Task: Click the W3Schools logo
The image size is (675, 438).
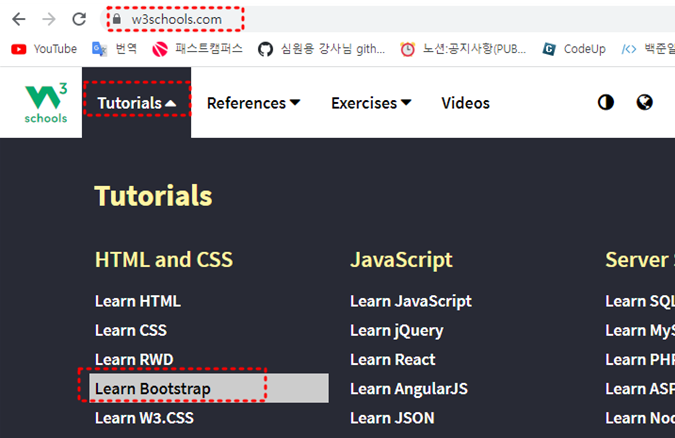Action: tap(46, 103)
